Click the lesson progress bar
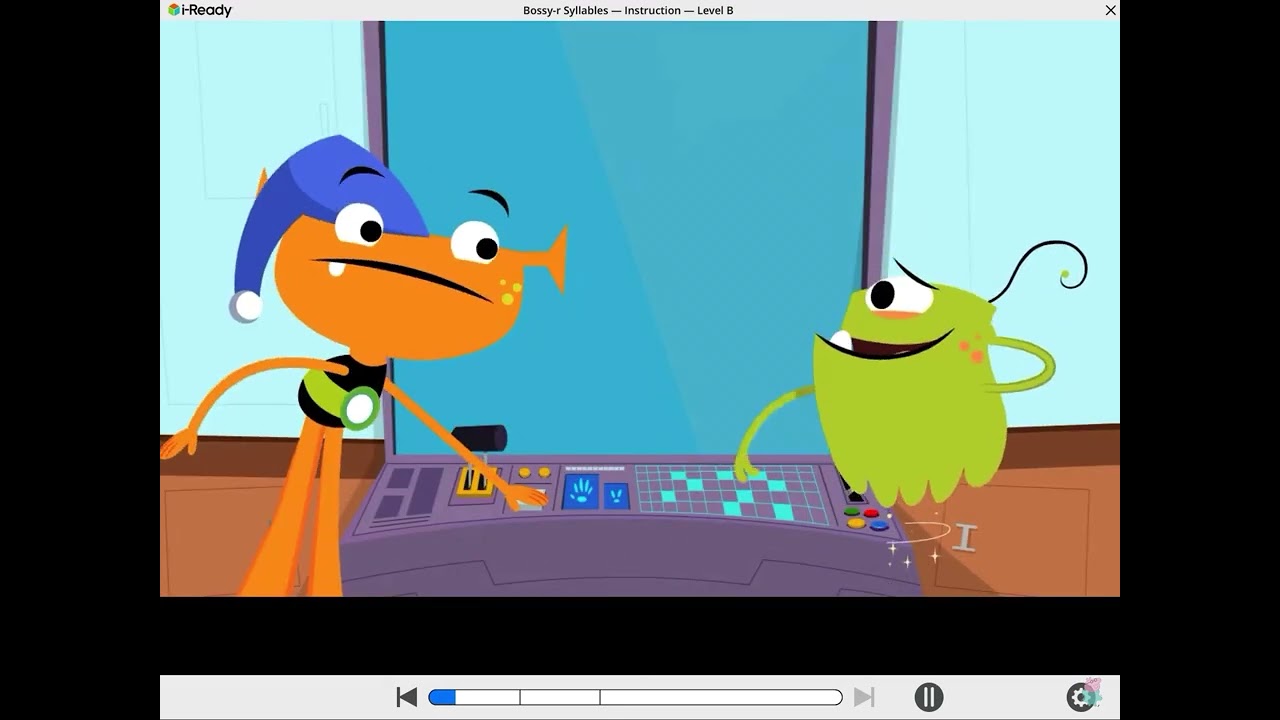Viewport: 1280px width, 720px height. click(x=636, y=697)
